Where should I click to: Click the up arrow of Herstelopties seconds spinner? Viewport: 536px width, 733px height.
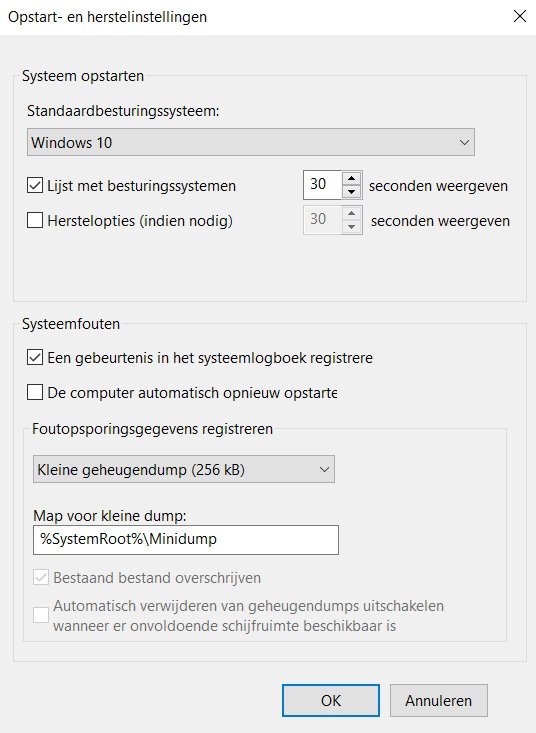[351, 213]
